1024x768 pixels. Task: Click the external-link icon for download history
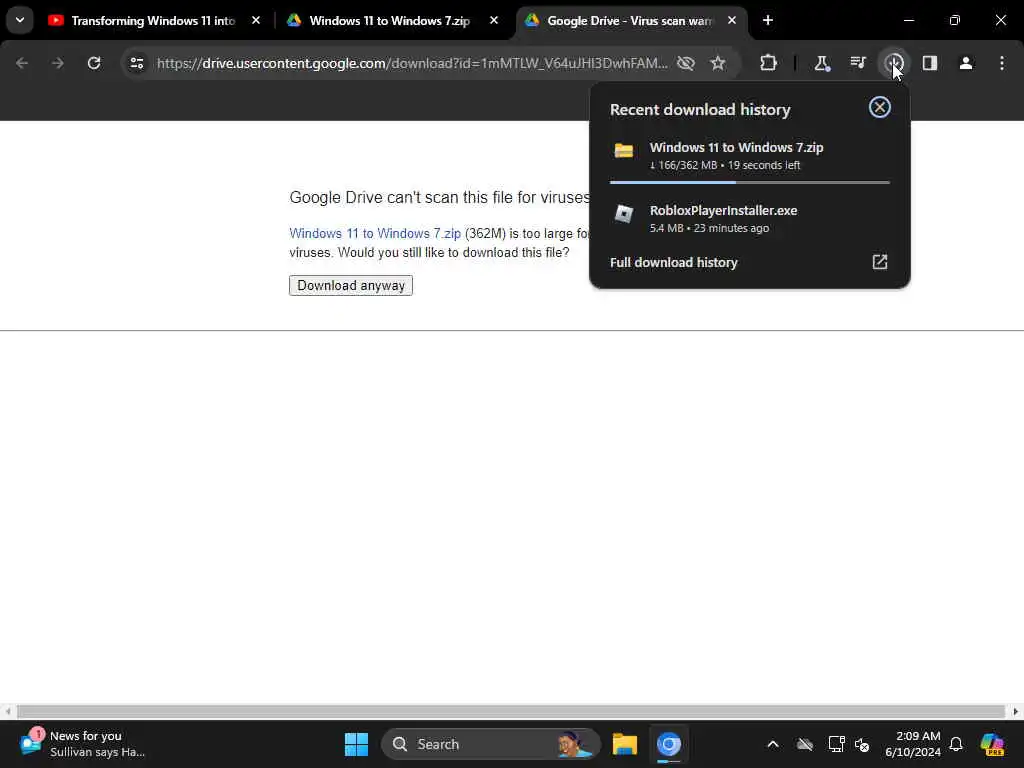(880, 262)
